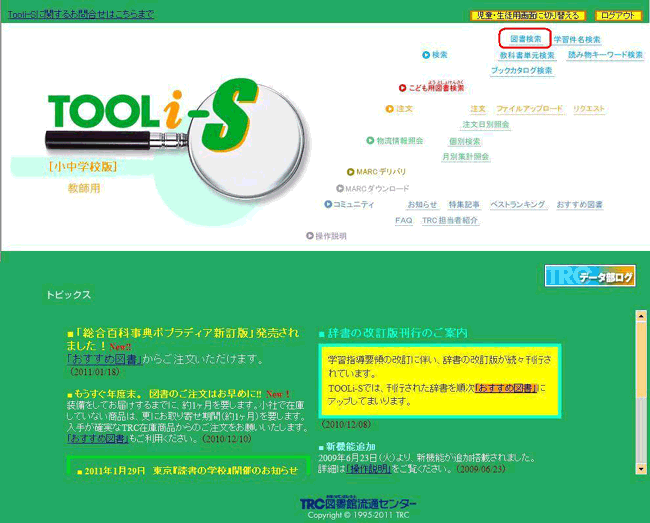The image size is (650, 523).
Task: Open ブックカタログ検索 link
Action: [522, 70]
